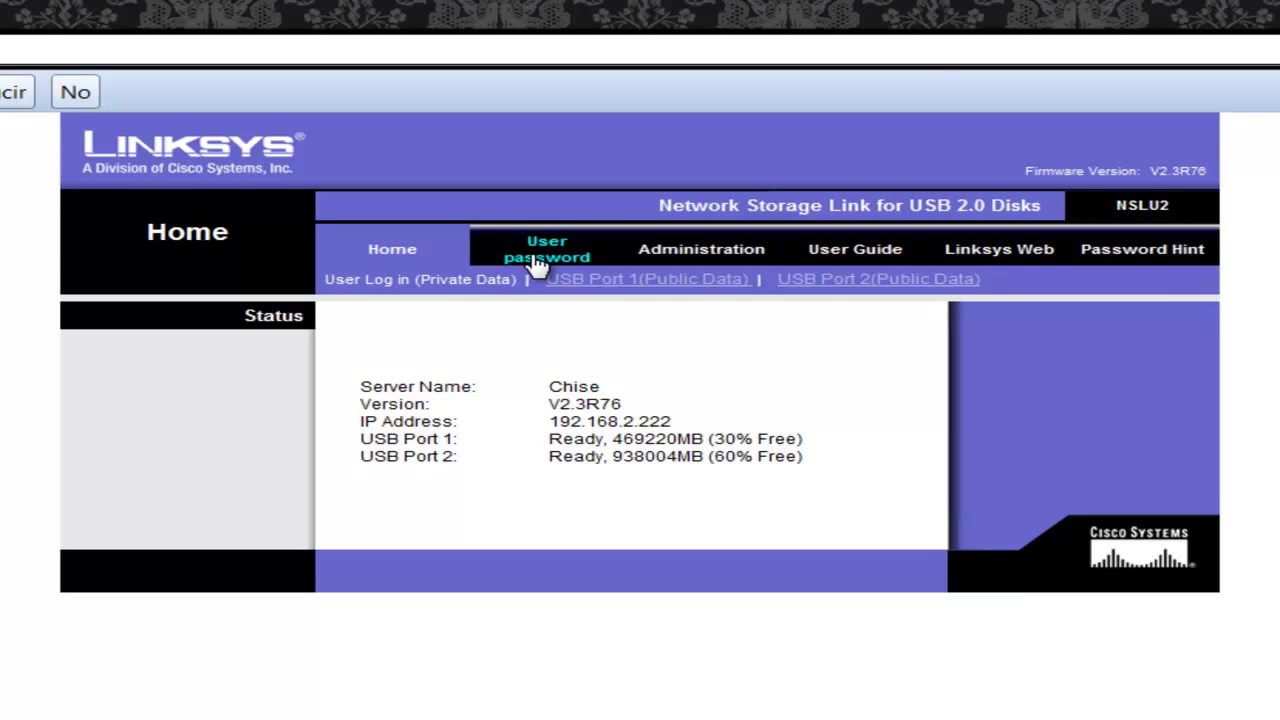Open the Home tab

point(392,249)
